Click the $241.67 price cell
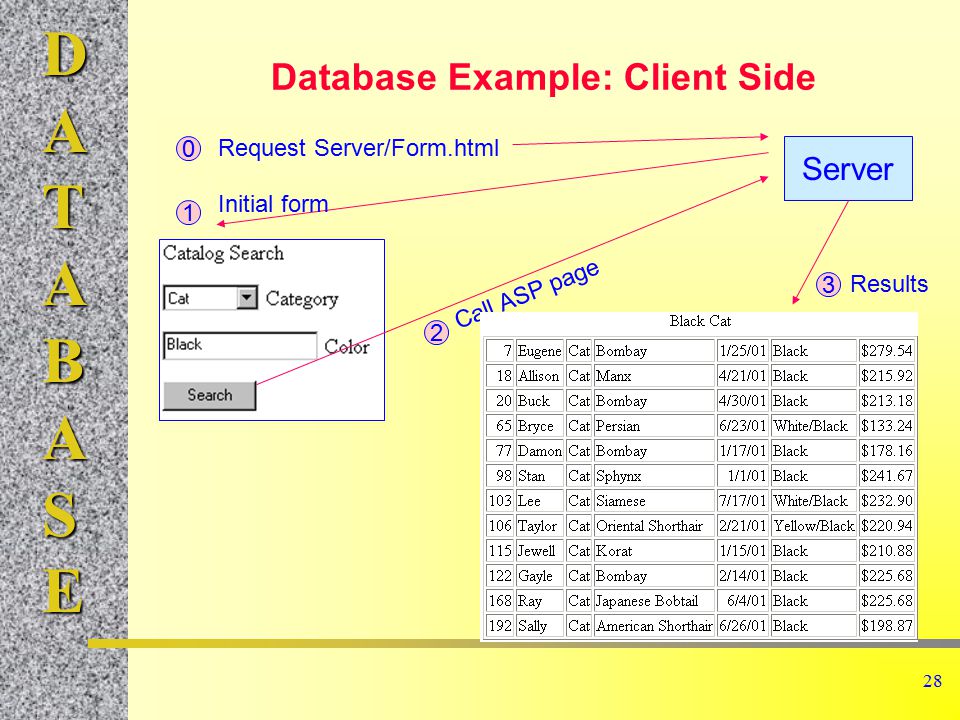This screenshot has width=960, height=720. point(887,476)
